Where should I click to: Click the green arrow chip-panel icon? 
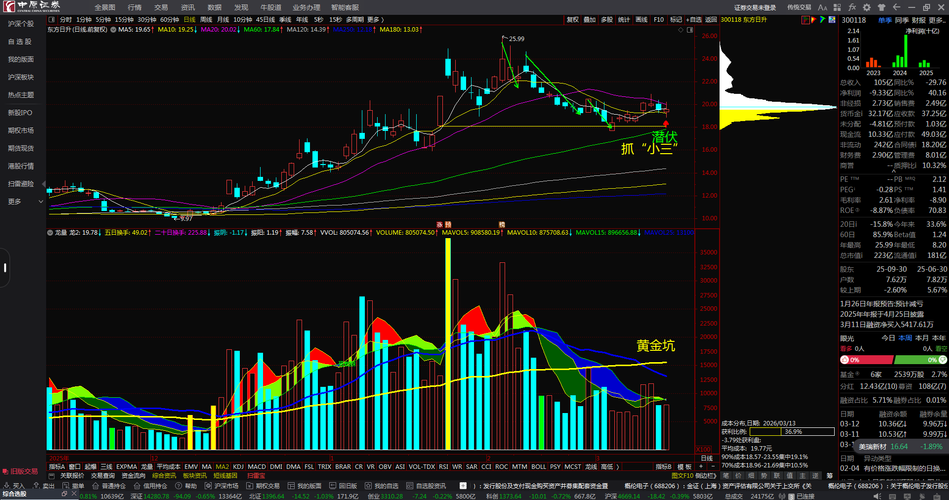[823, 20]
